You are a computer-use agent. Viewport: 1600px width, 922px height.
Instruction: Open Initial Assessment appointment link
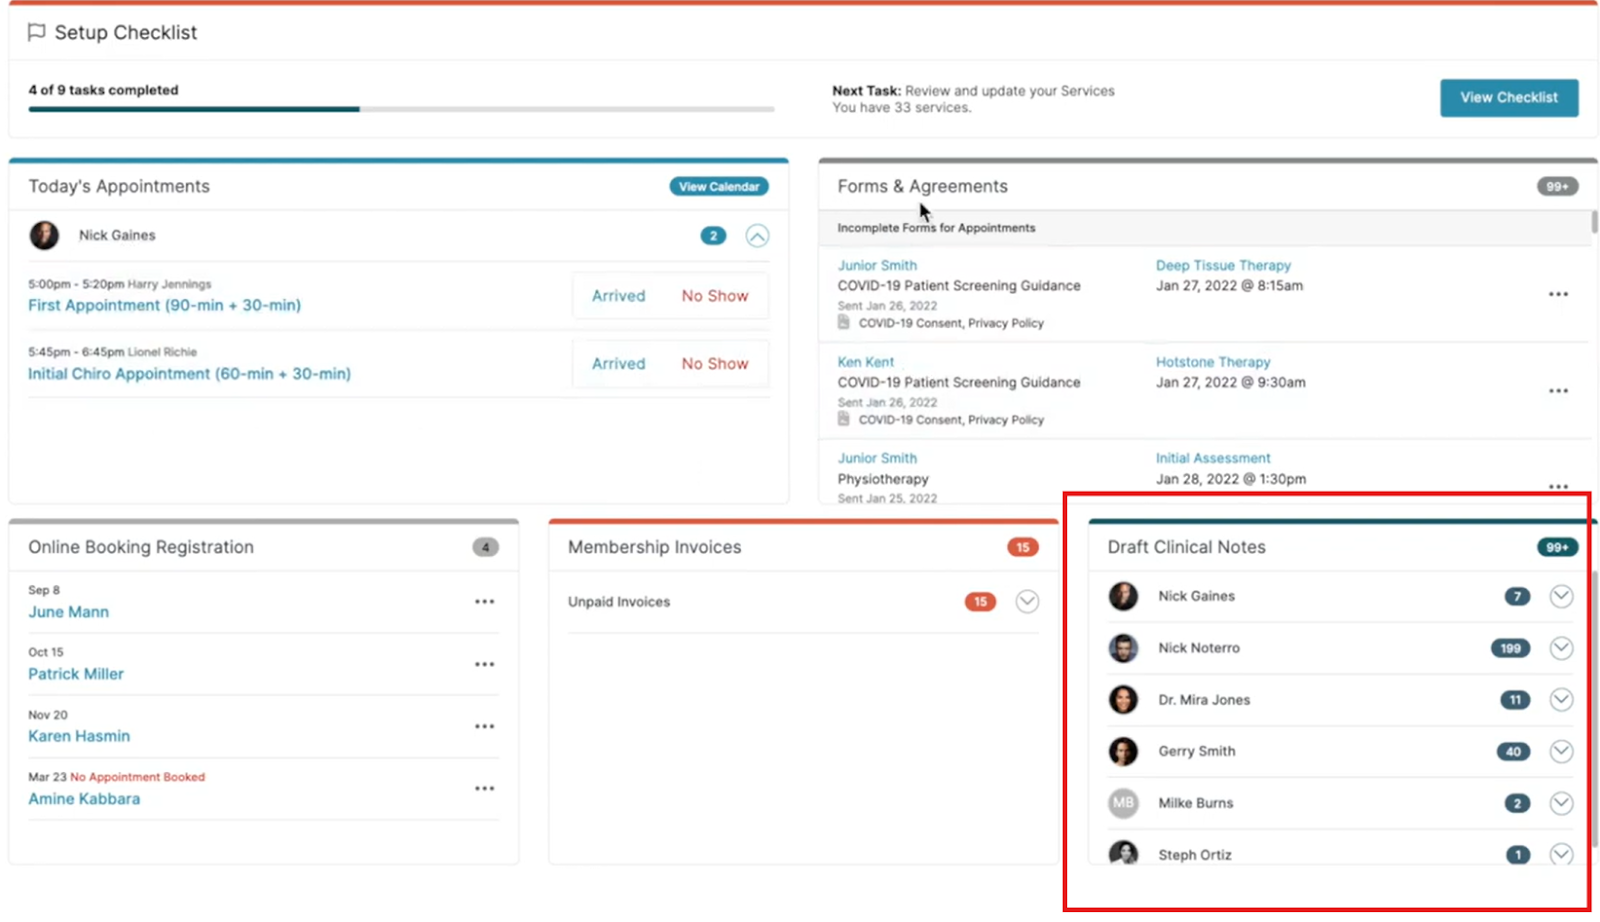(x=1213, y=458)
